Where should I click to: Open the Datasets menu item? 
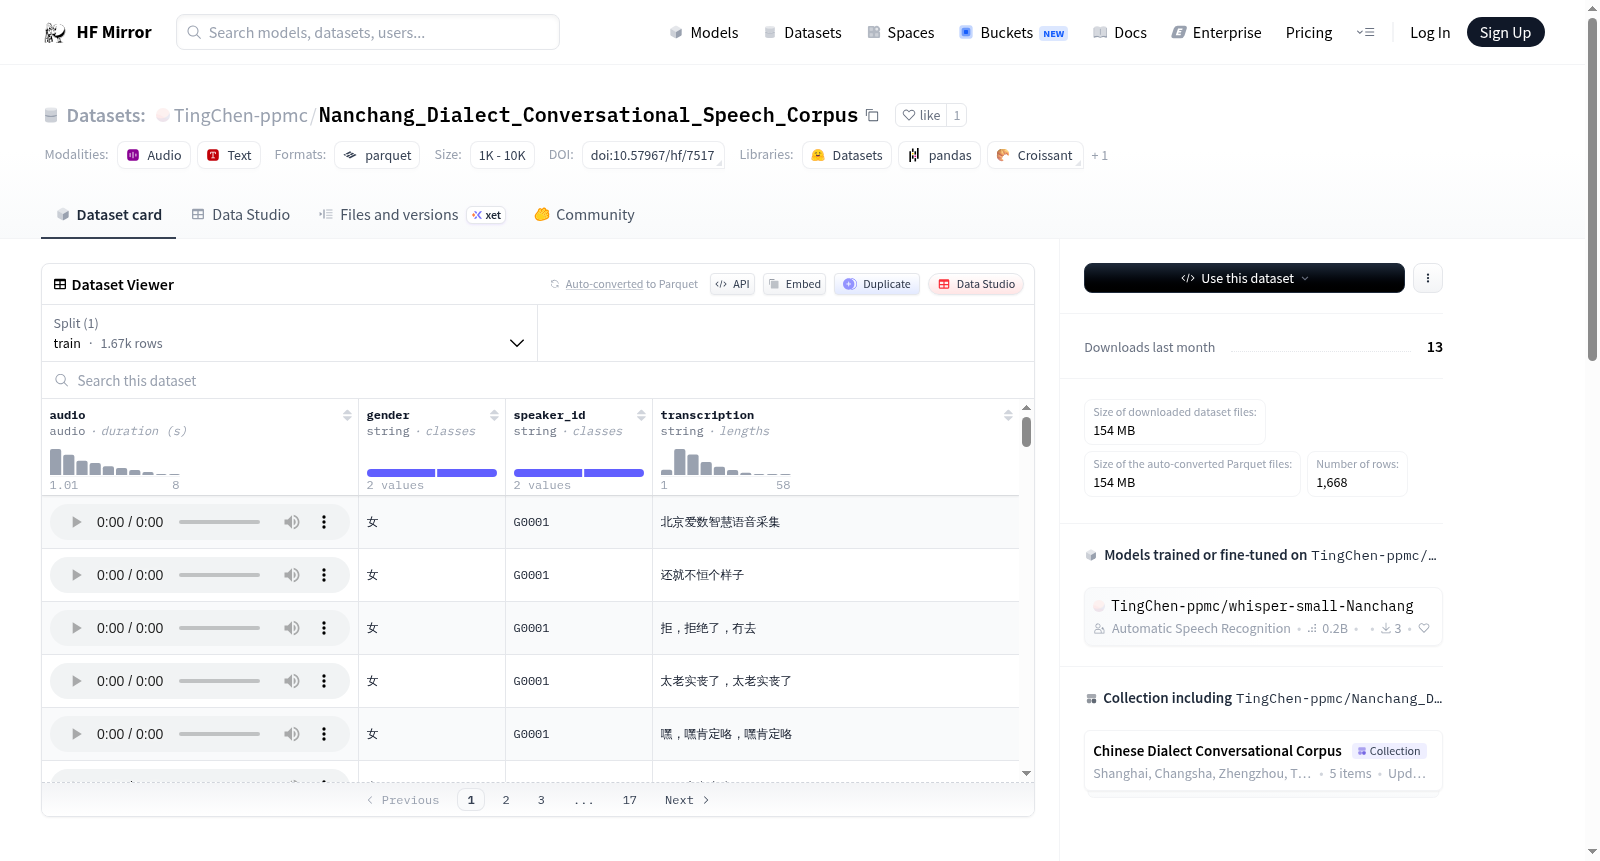click(x=802, y=33)
